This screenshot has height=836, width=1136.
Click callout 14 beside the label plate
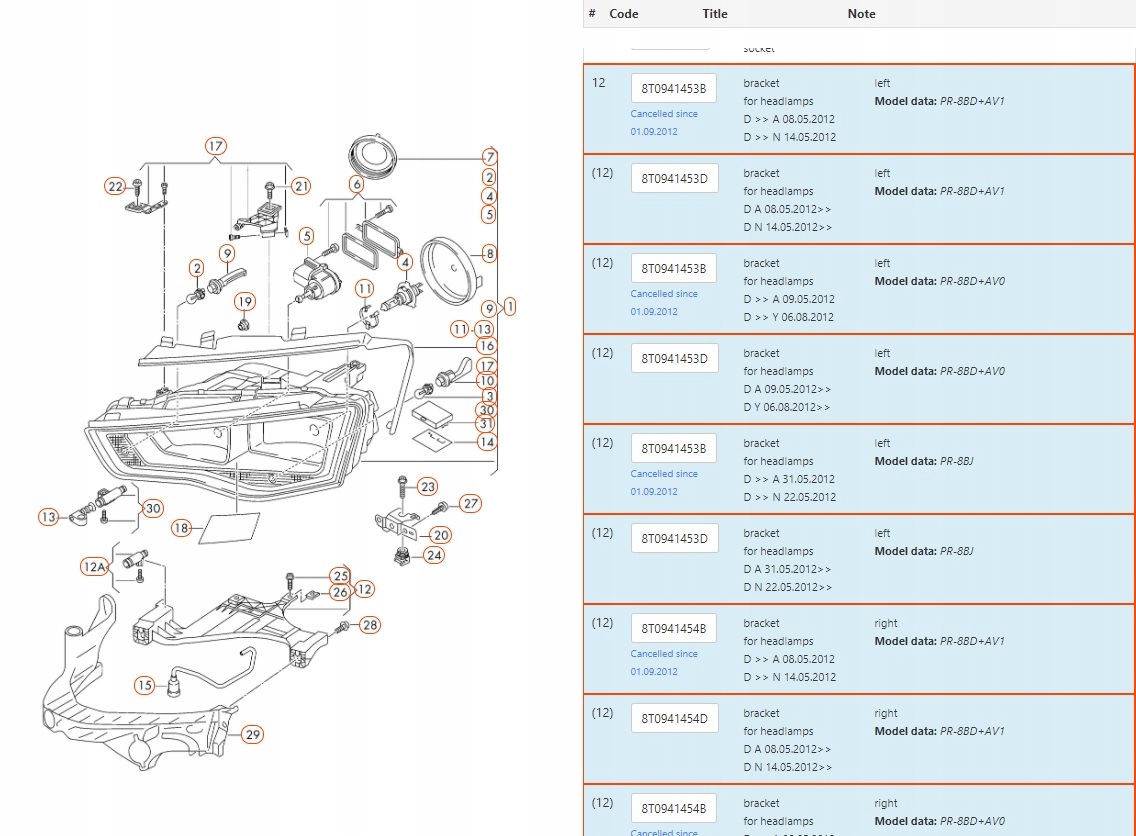487,442
